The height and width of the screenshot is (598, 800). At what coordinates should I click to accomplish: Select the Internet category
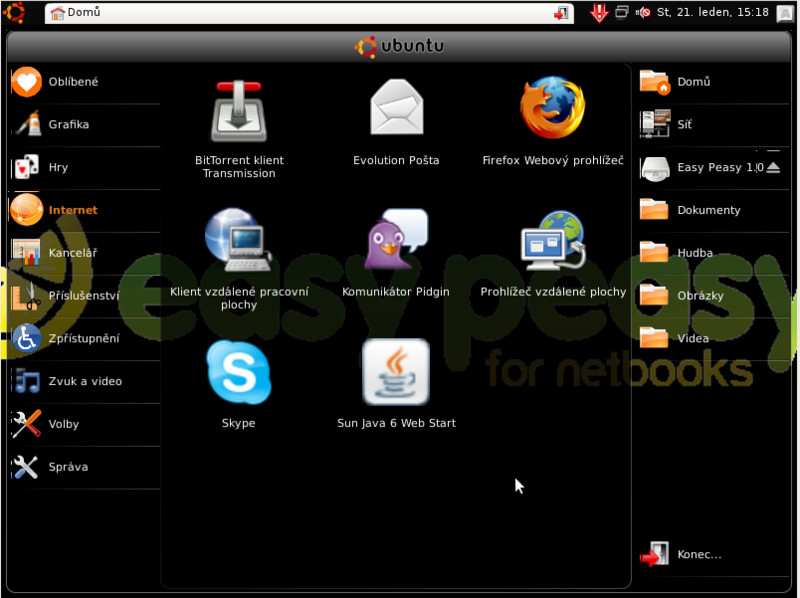(x=85, y=210)
